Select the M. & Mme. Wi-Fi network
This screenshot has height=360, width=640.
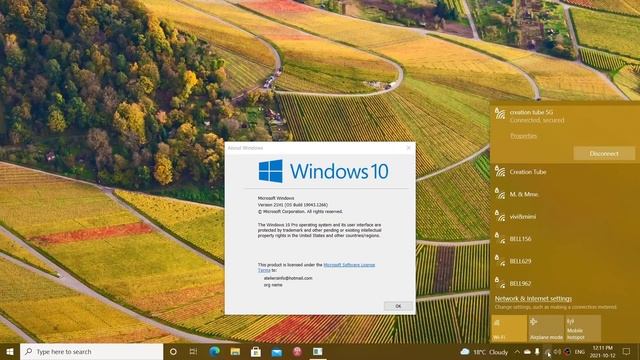point(565,194)
